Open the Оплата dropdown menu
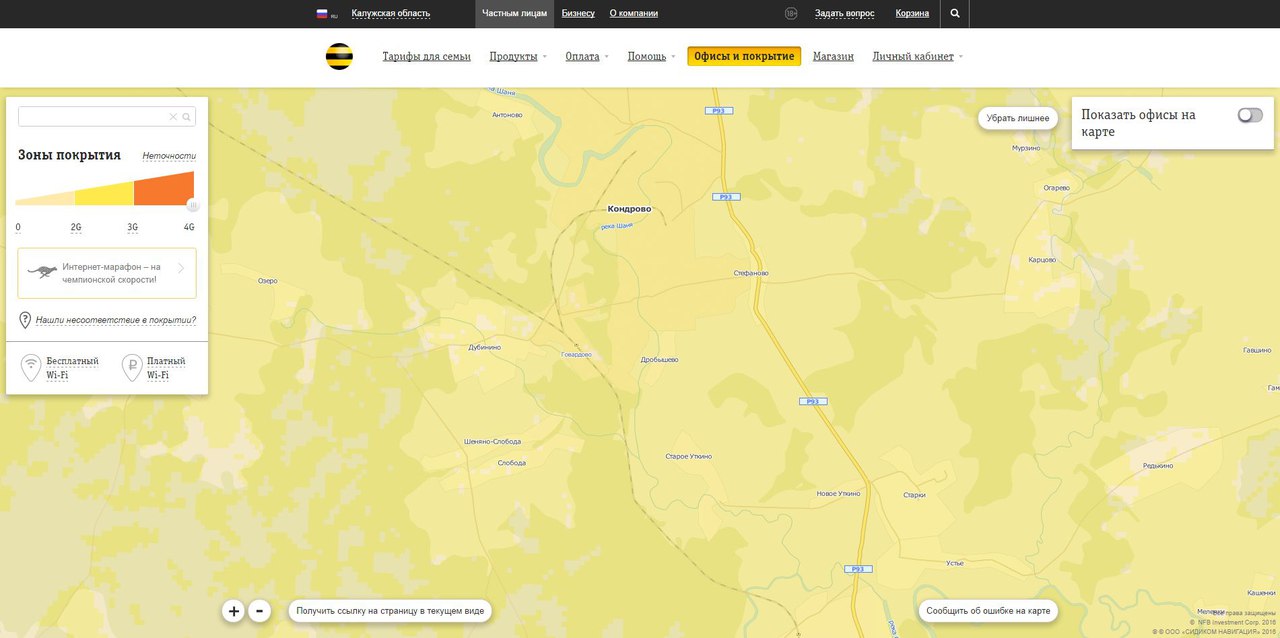Screen dimensions: 1280x638 [587, 56]
